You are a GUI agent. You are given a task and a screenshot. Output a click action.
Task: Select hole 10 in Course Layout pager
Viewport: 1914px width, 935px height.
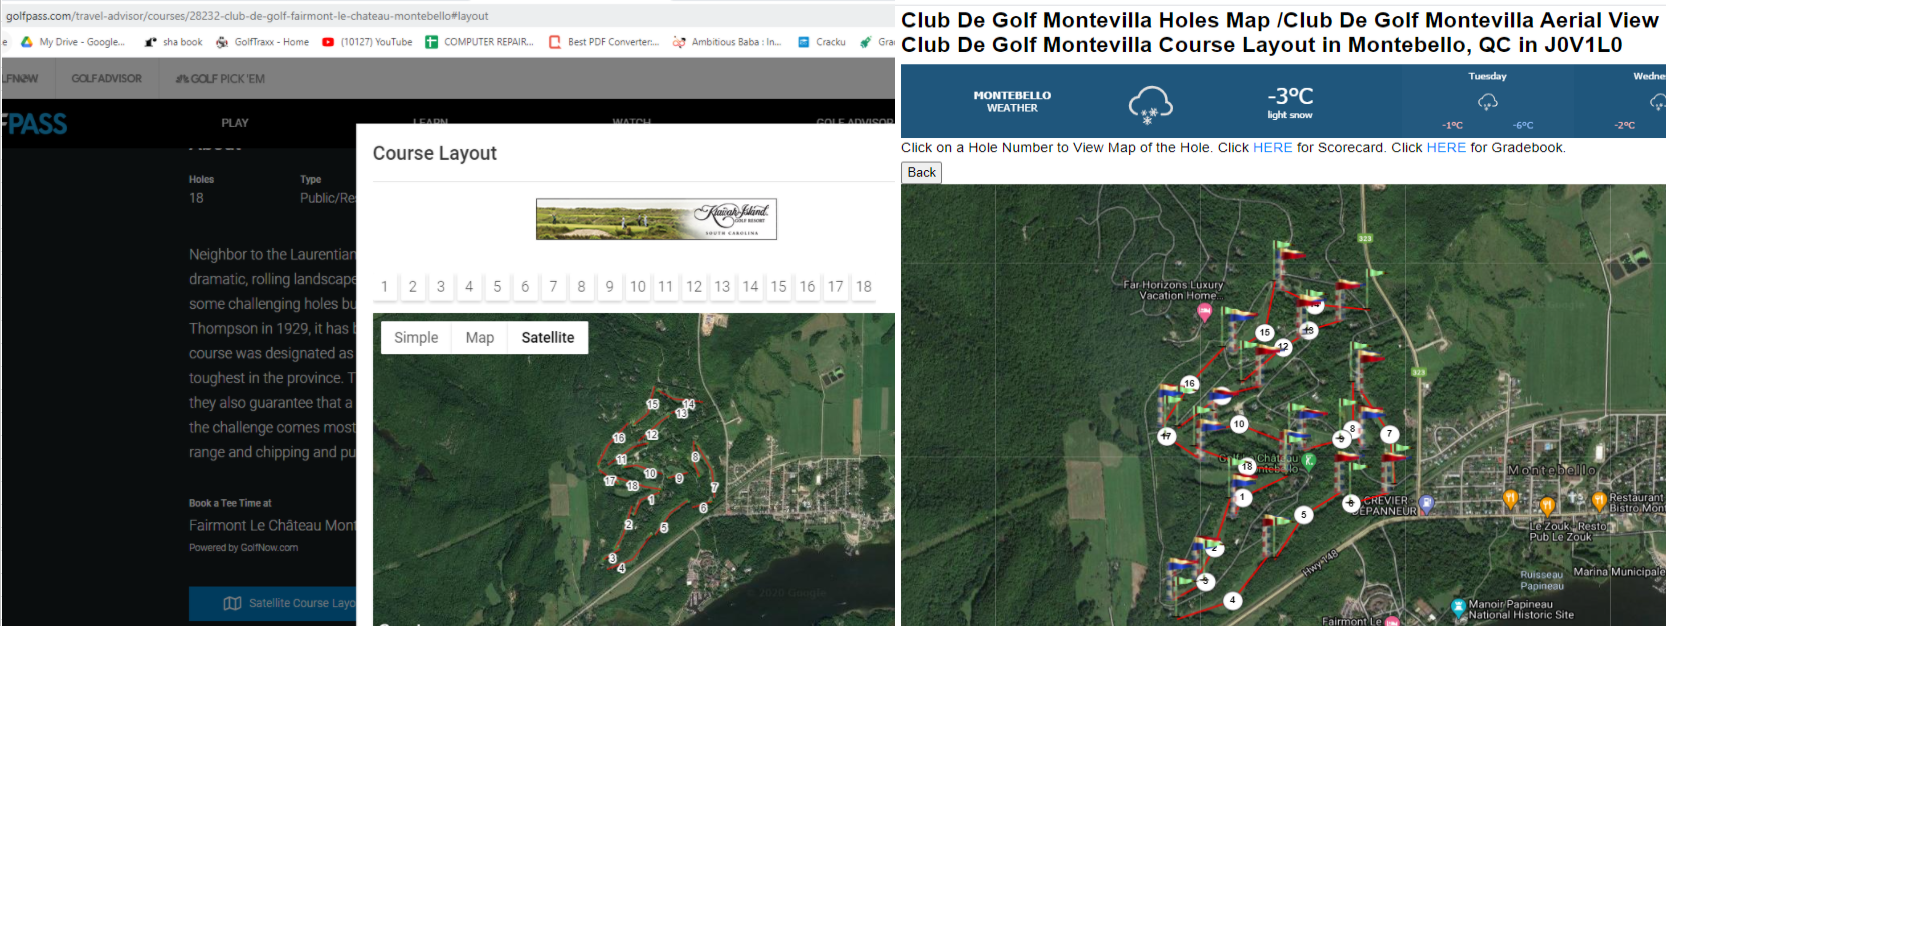pyautogui.click(x=638, y=287)
